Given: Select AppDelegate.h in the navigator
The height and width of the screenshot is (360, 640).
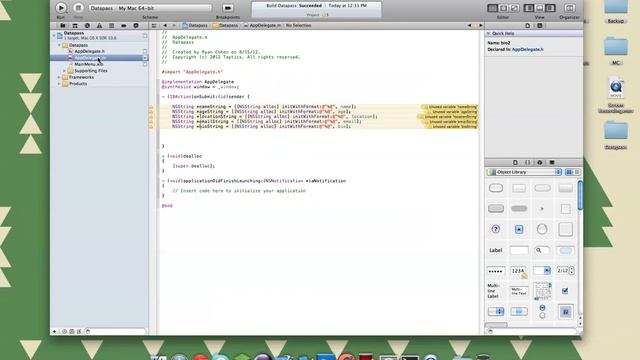Looking at the screenshot, I should [x=89, y=51].
